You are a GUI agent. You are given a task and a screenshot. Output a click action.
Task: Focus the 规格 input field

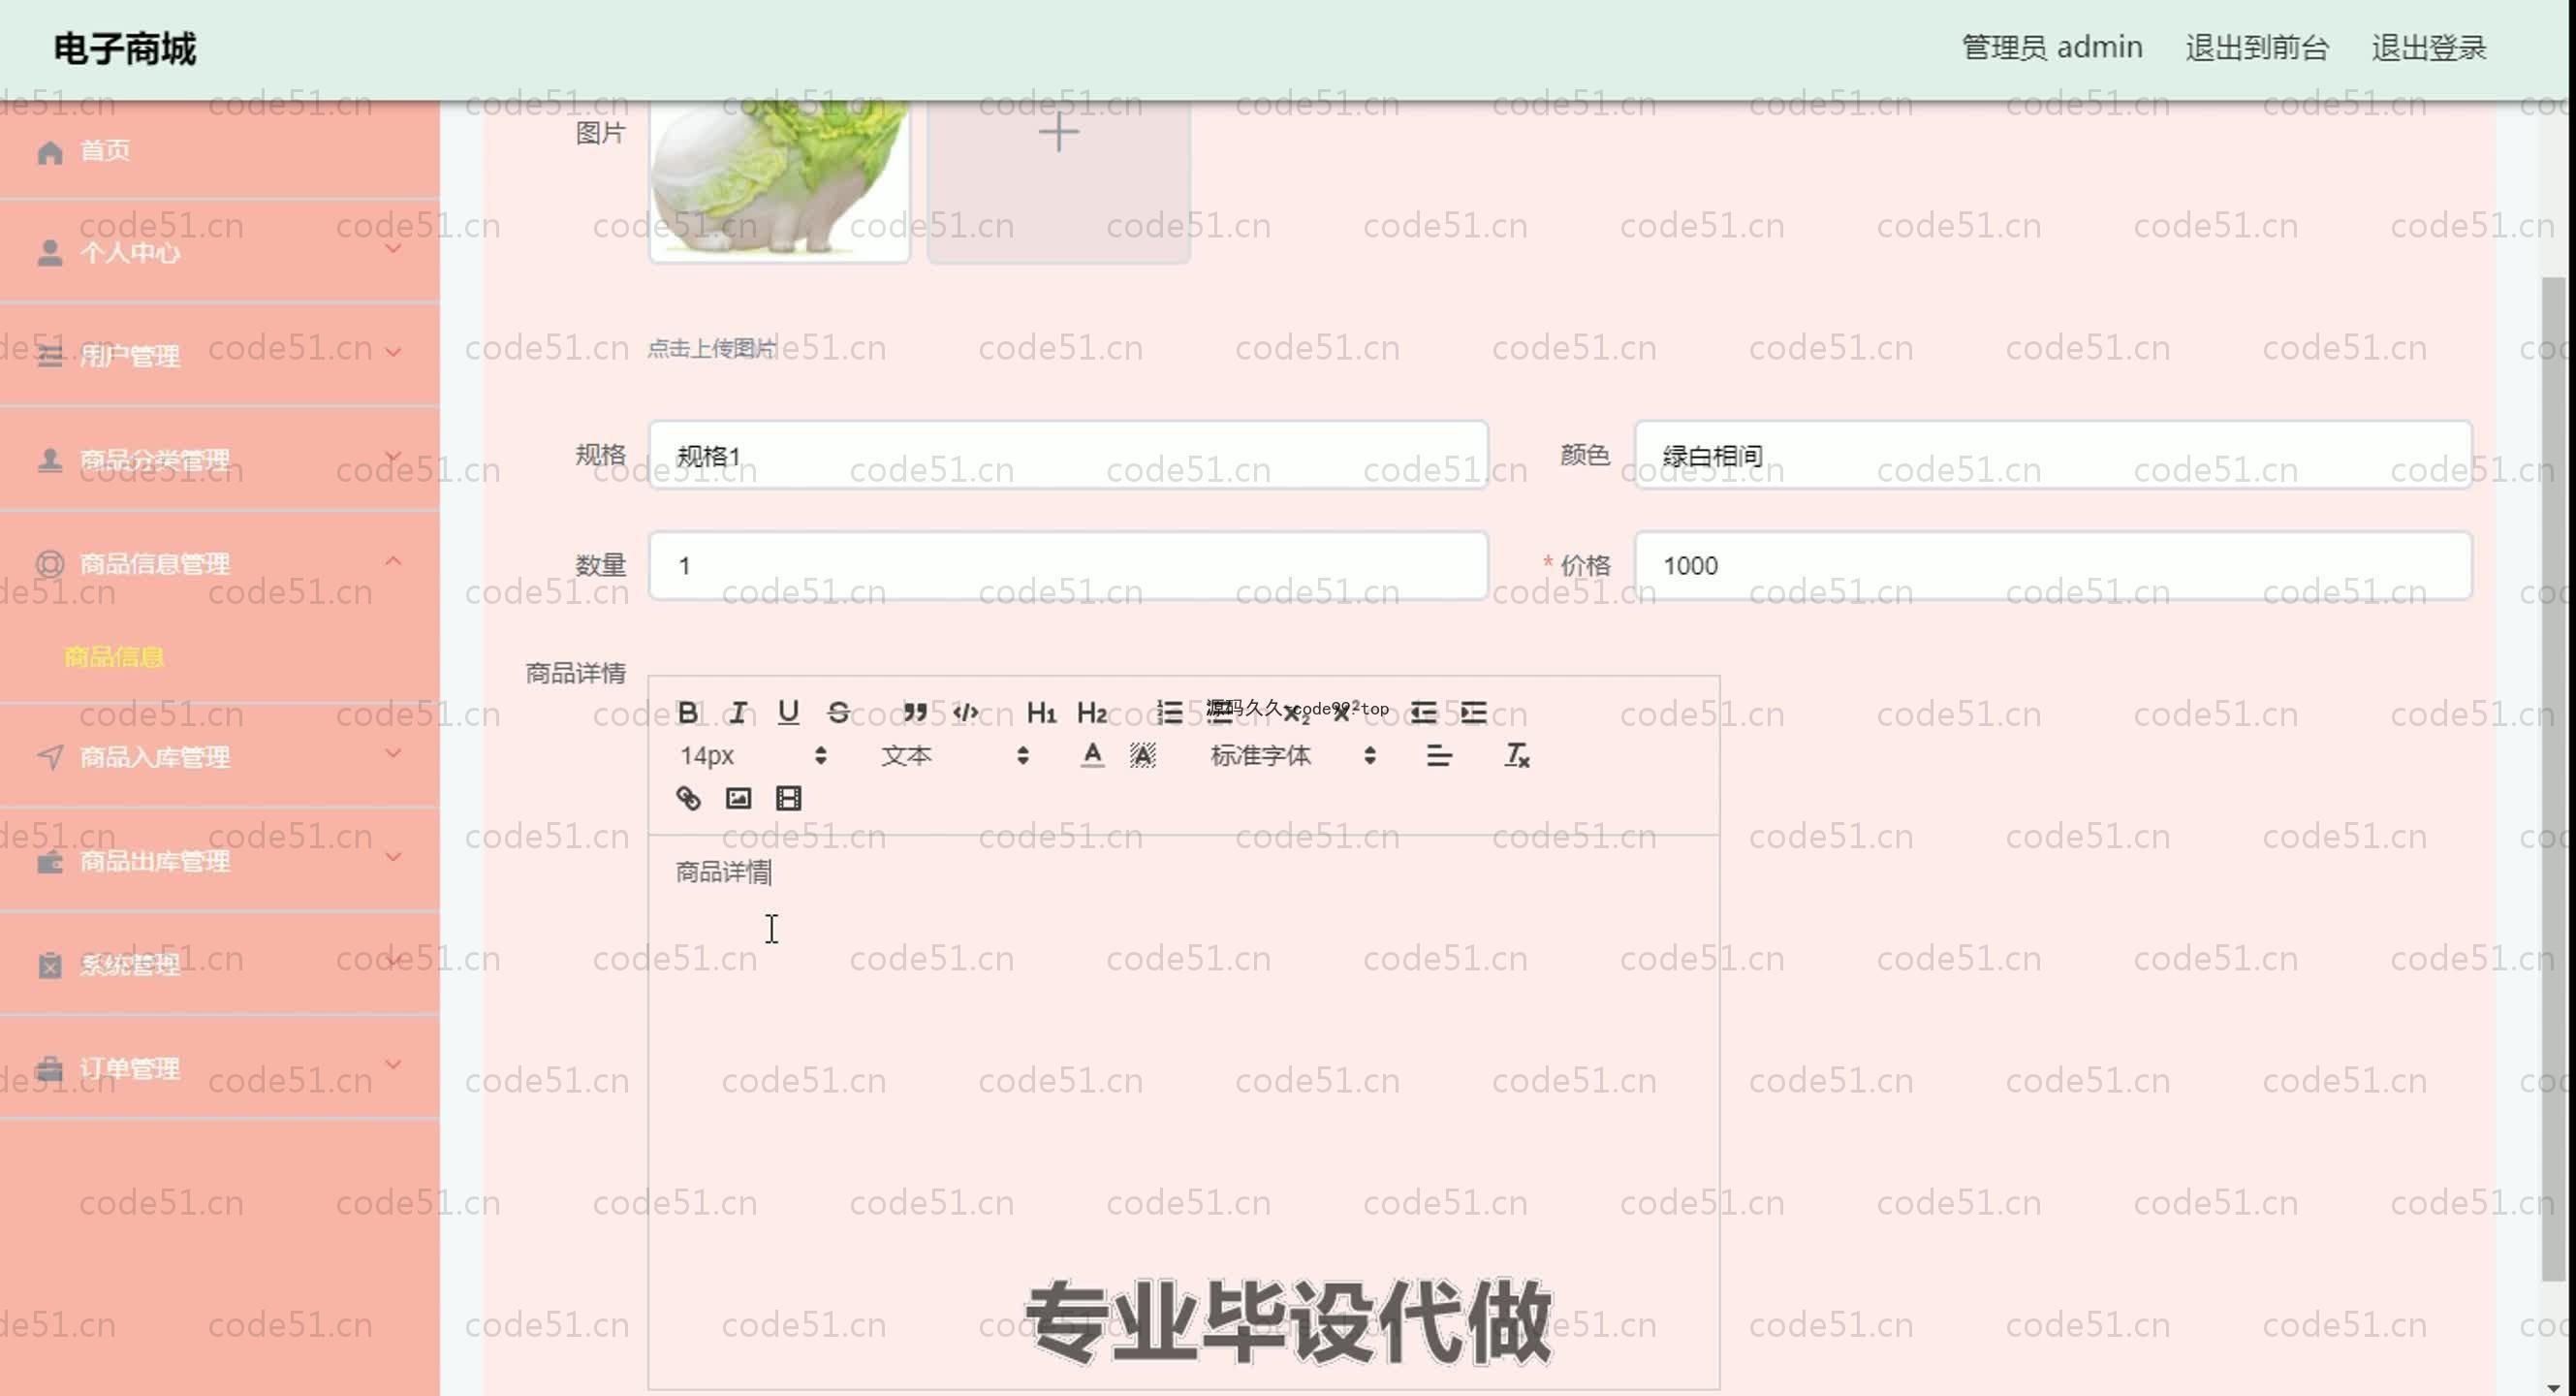[x=1068, y=455]
